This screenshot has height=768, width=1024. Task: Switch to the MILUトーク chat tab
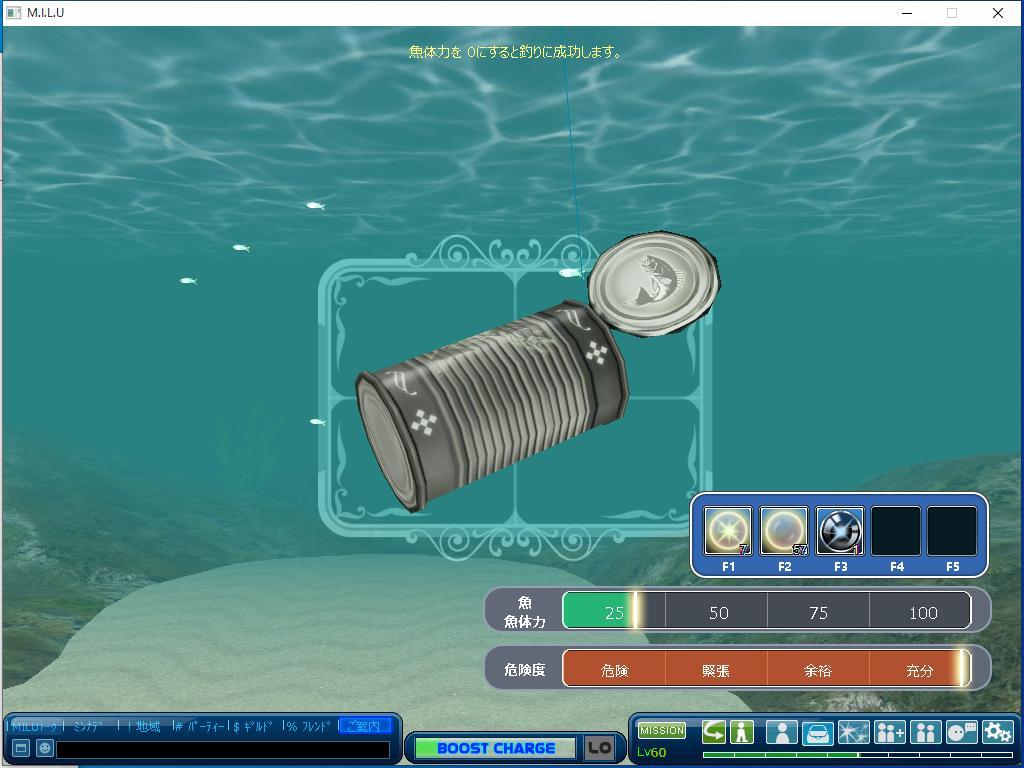coord(35,726)
